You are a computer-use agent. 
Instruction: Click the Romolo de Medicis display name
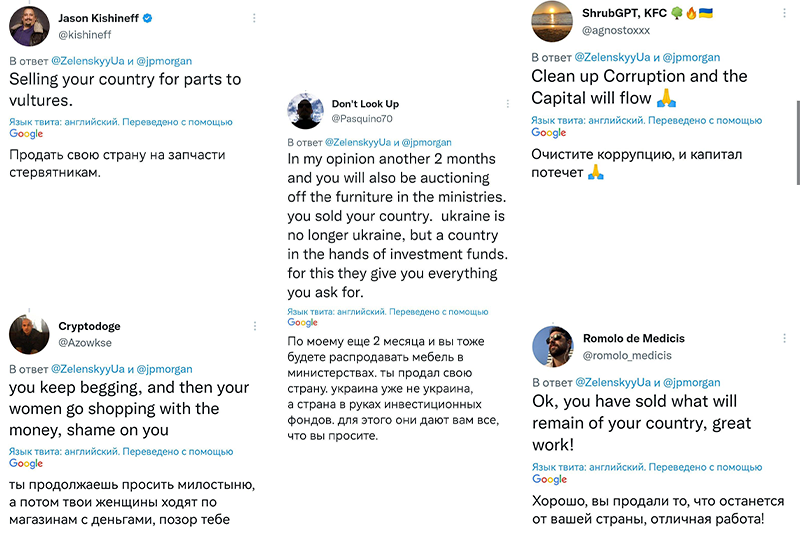point(634,338)
